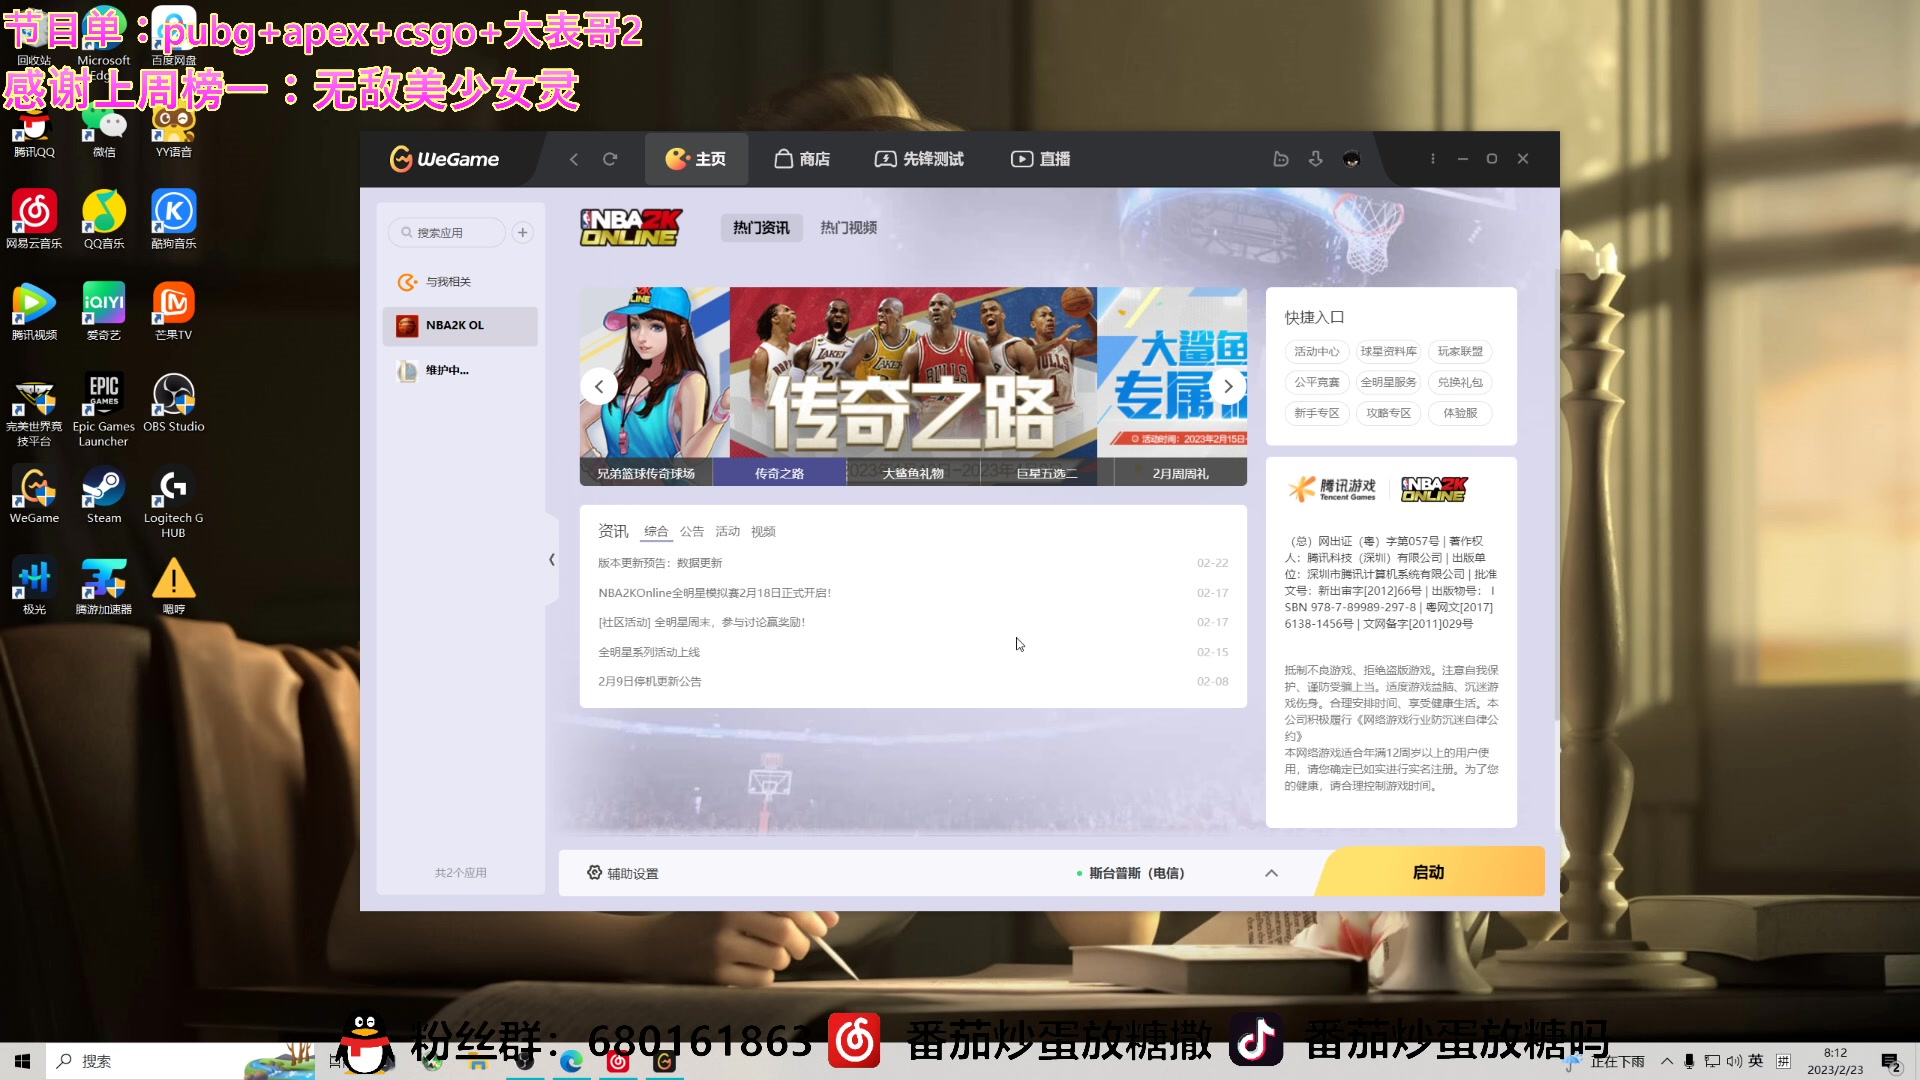The width and height of the screenshot is (1920, 1080).
Task: Select 综合 news filter
Action: click(x=656, y=532)
